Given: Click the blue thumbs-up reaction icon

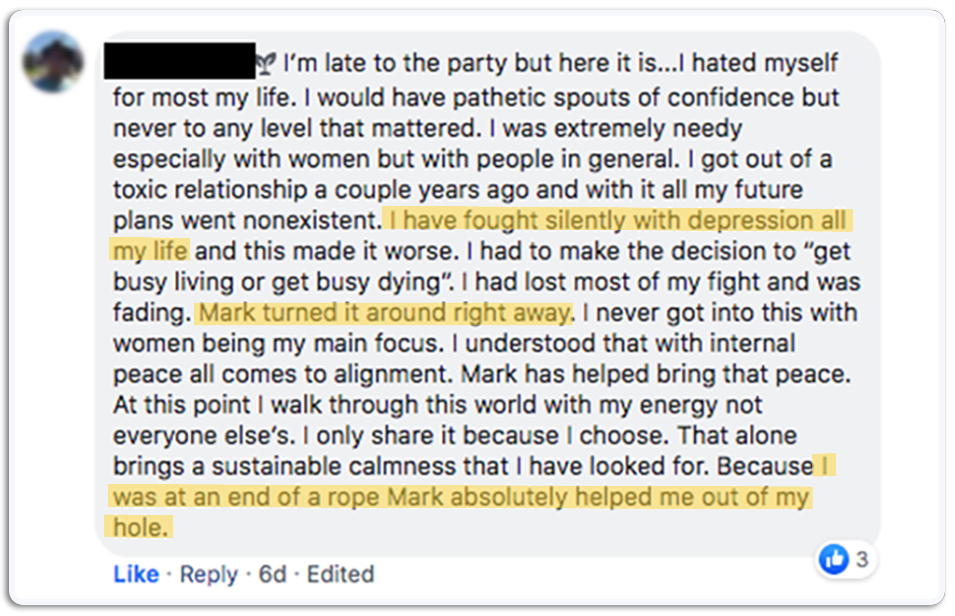Looking at the screenshot, I should (x=833, y=561).
